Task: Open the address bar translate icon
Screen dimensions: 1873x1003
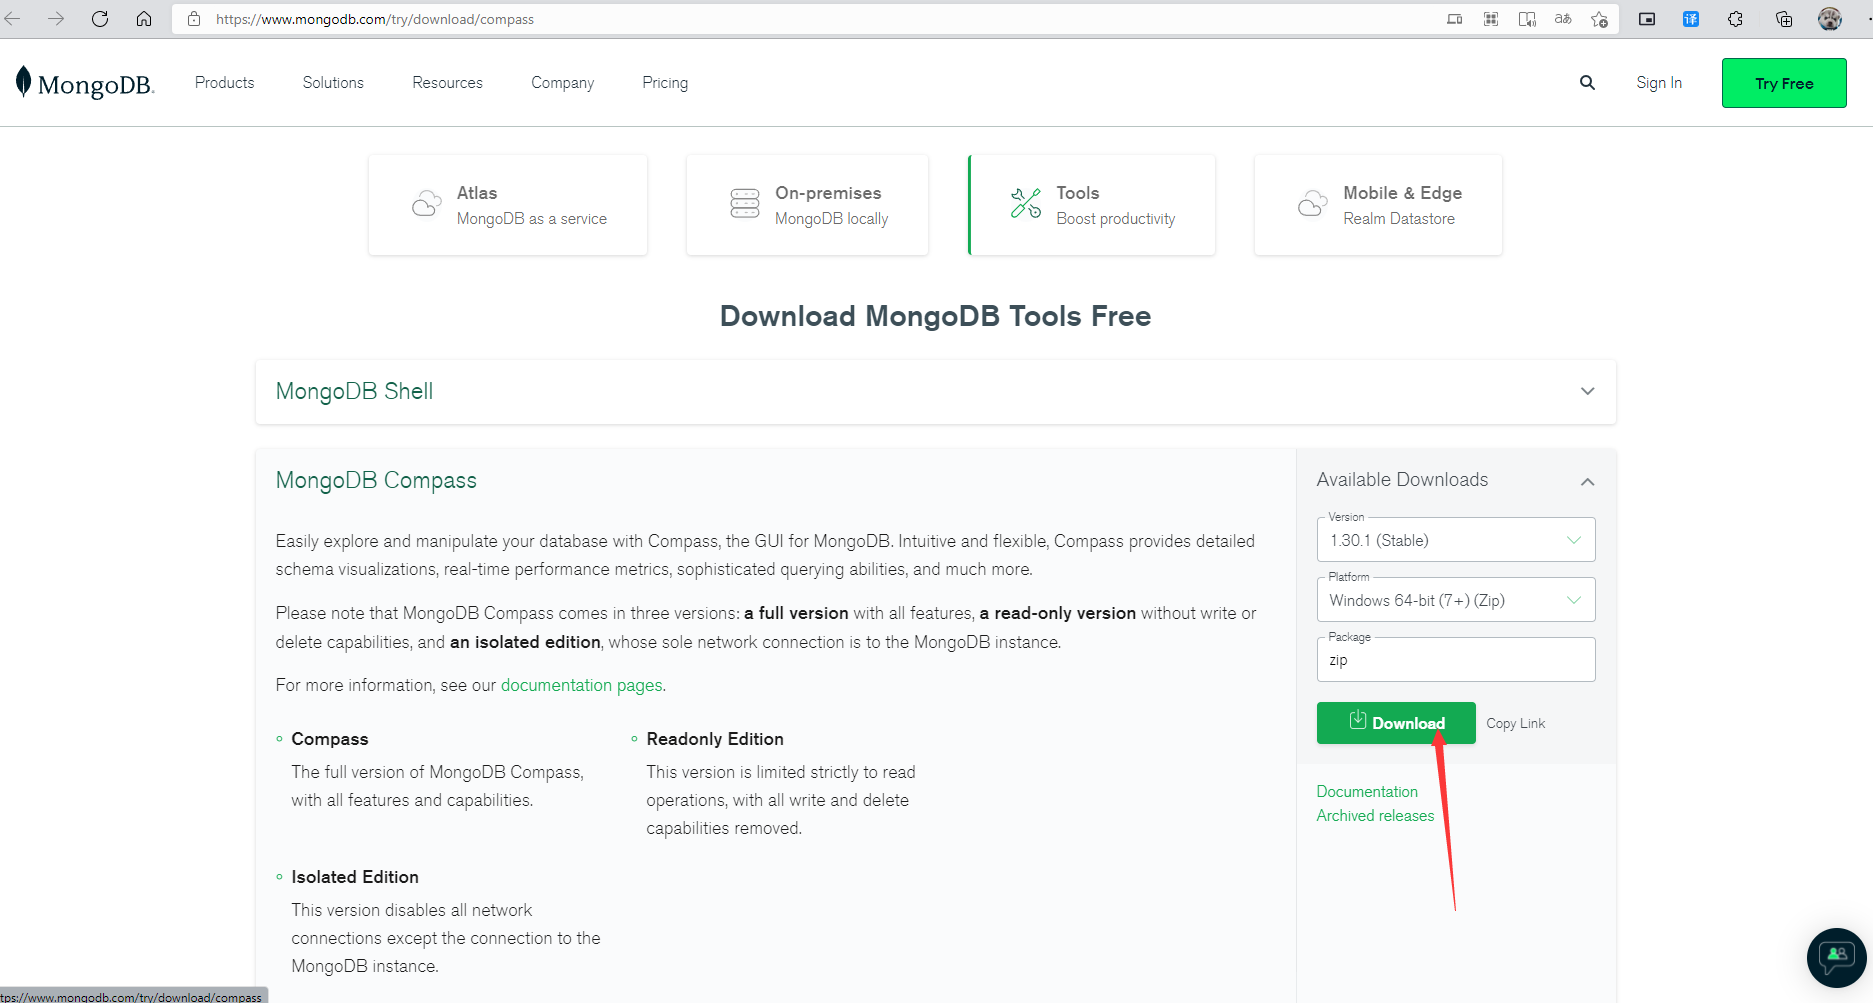Action: (1563, 19)
